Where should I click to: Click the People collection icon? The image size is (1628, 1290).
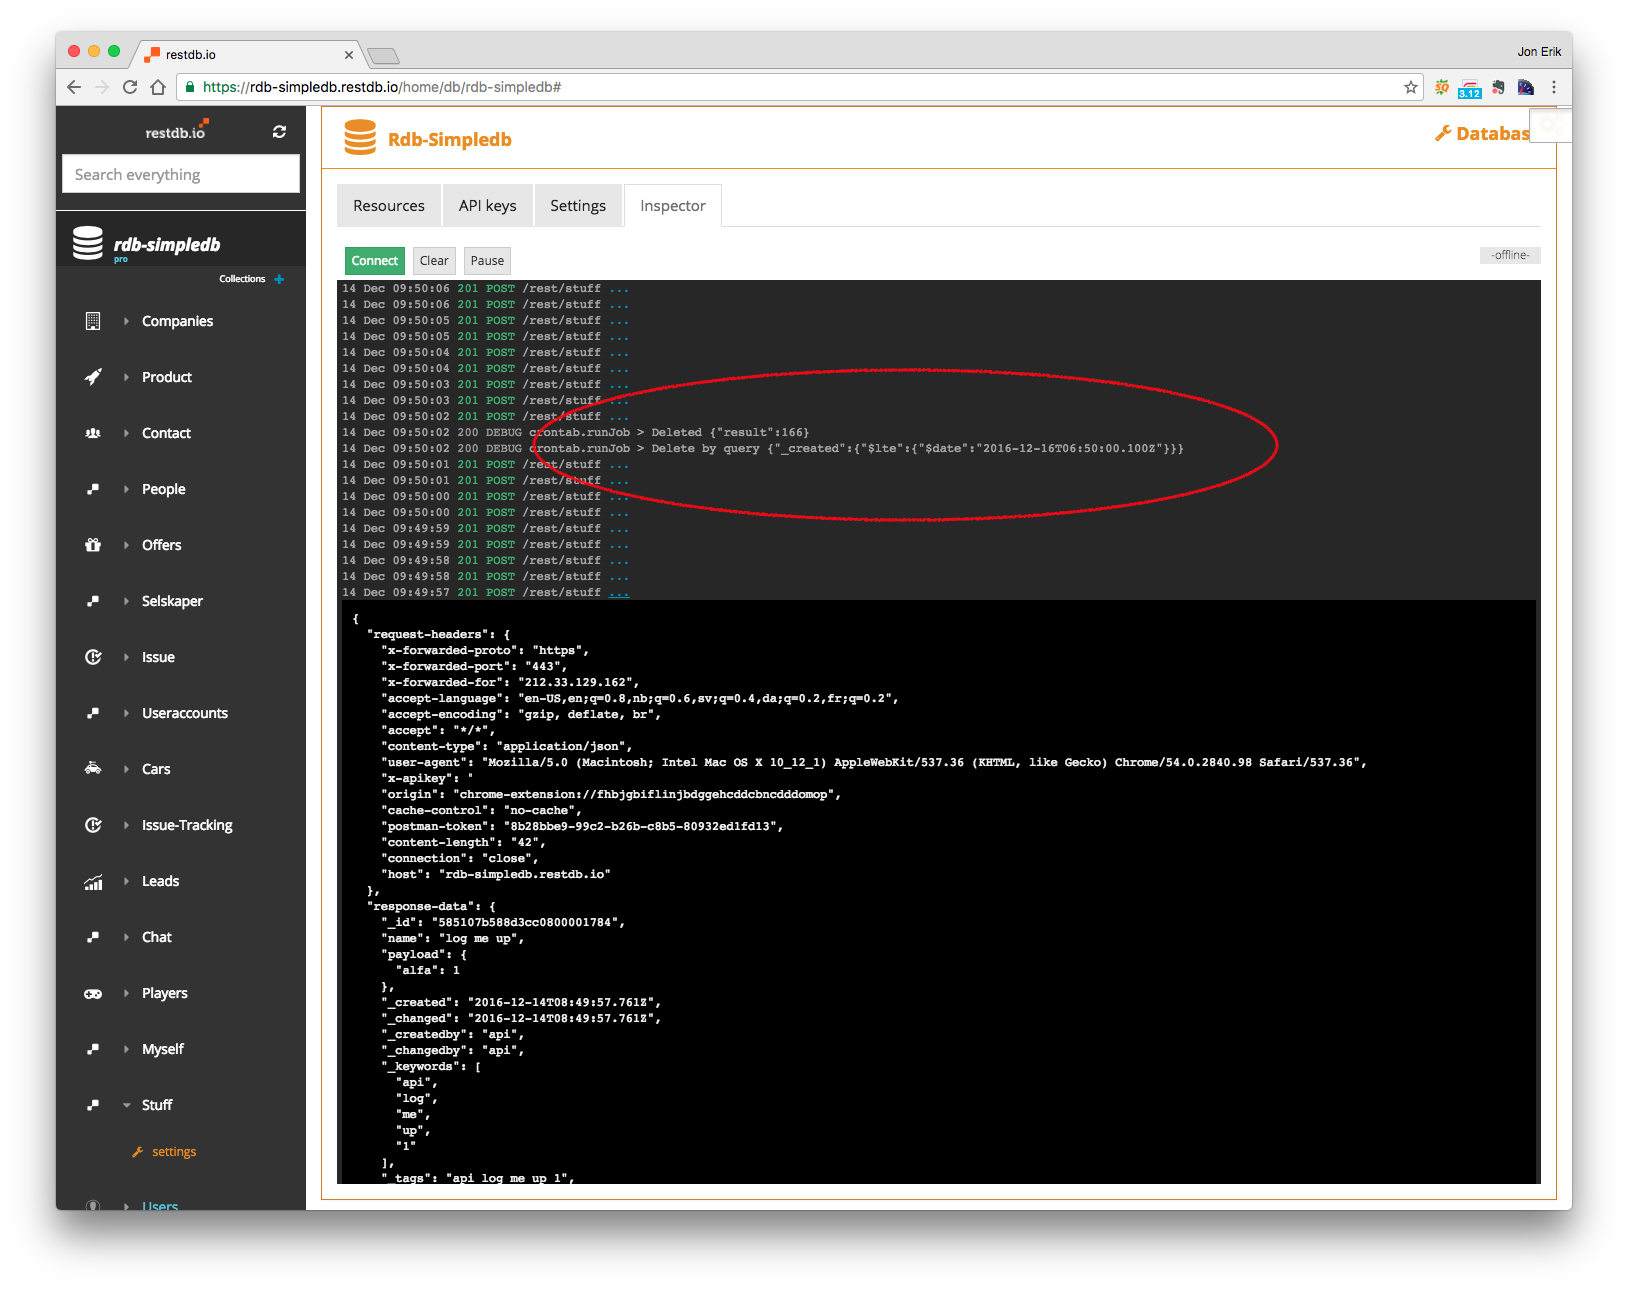click(93, 489)
